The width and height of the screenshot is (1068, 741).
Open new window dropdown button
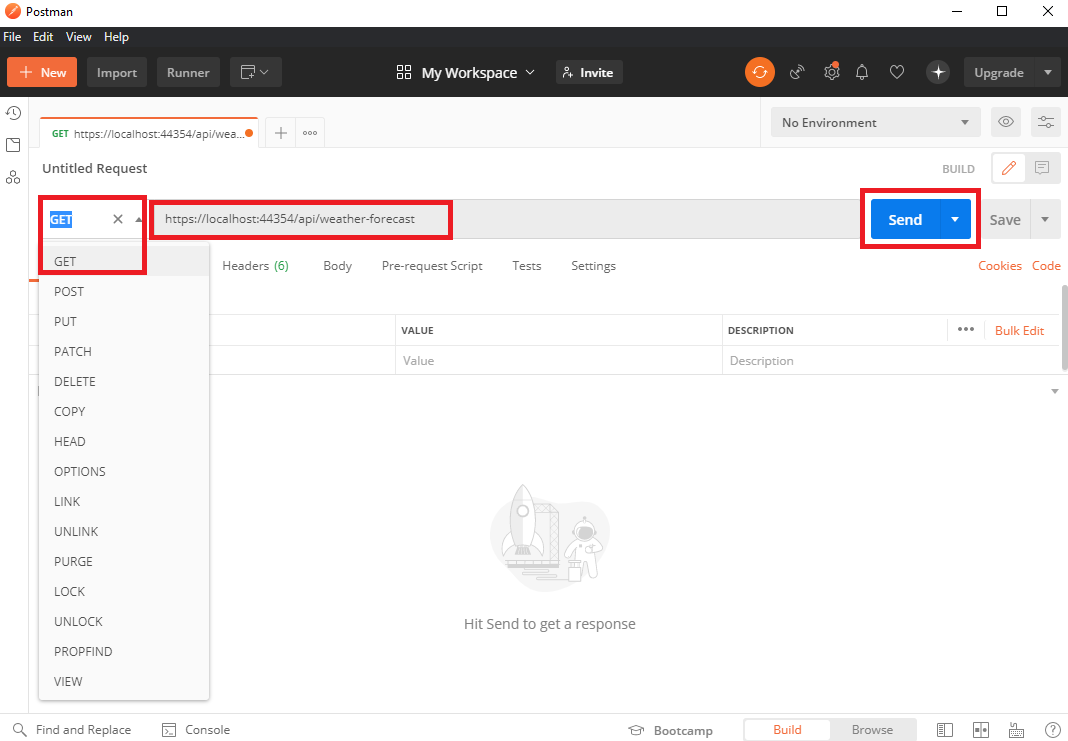(x=255, y=72)
